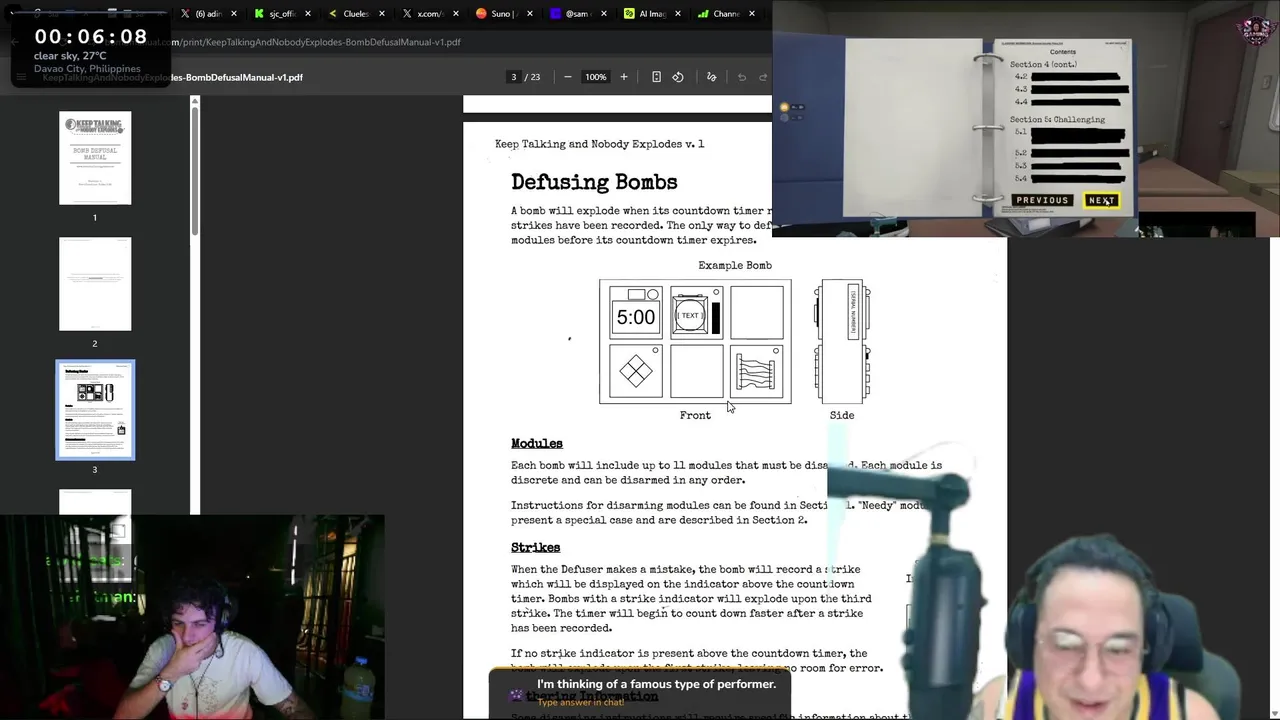Click the 'Side' label under the bomb diagram

click(842, 415)
